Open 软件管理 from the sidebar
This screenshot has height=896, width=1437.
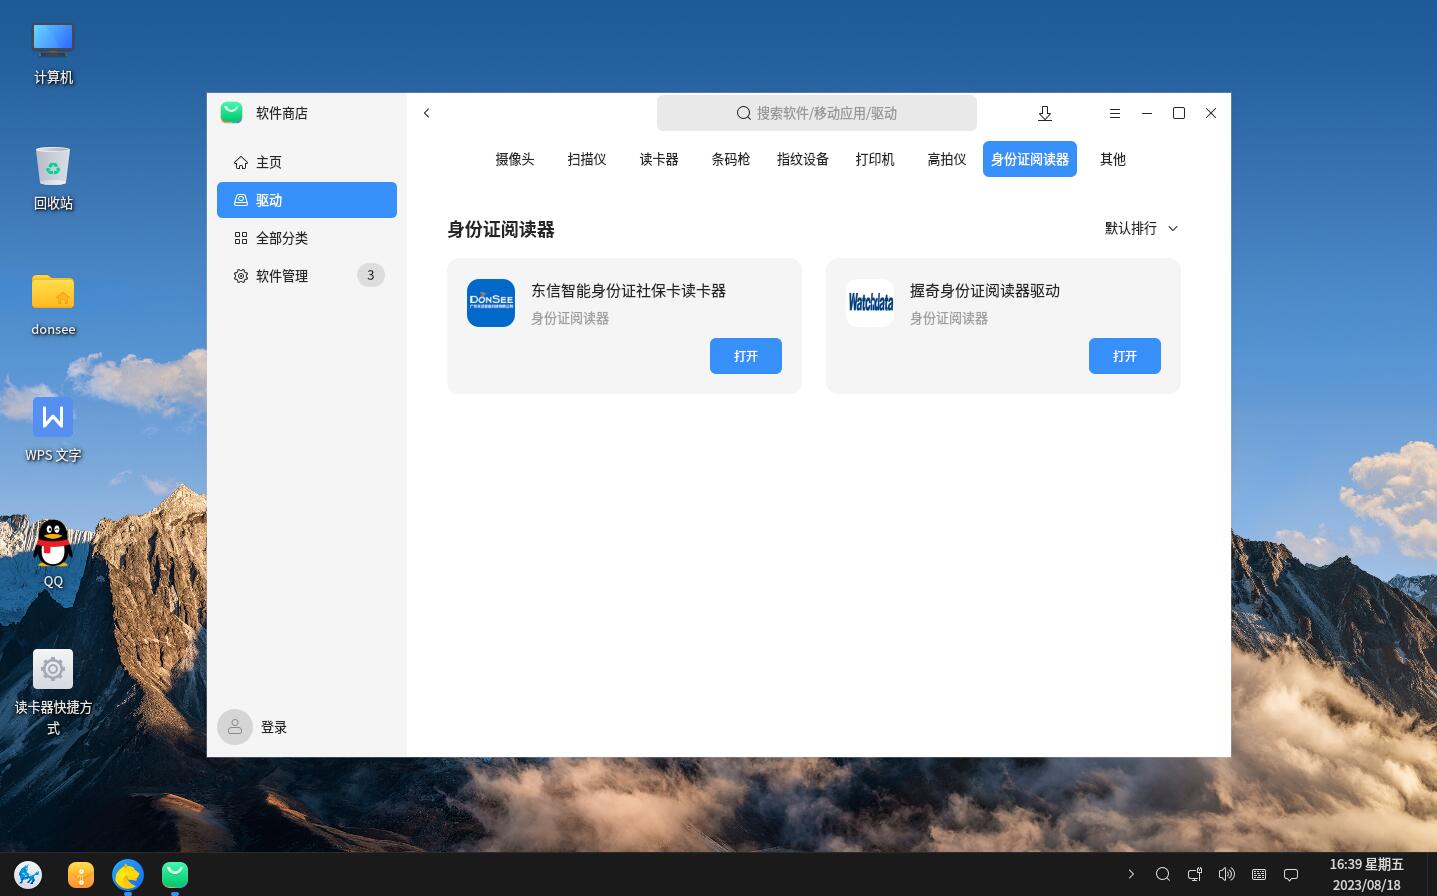(x=283, y=276)
